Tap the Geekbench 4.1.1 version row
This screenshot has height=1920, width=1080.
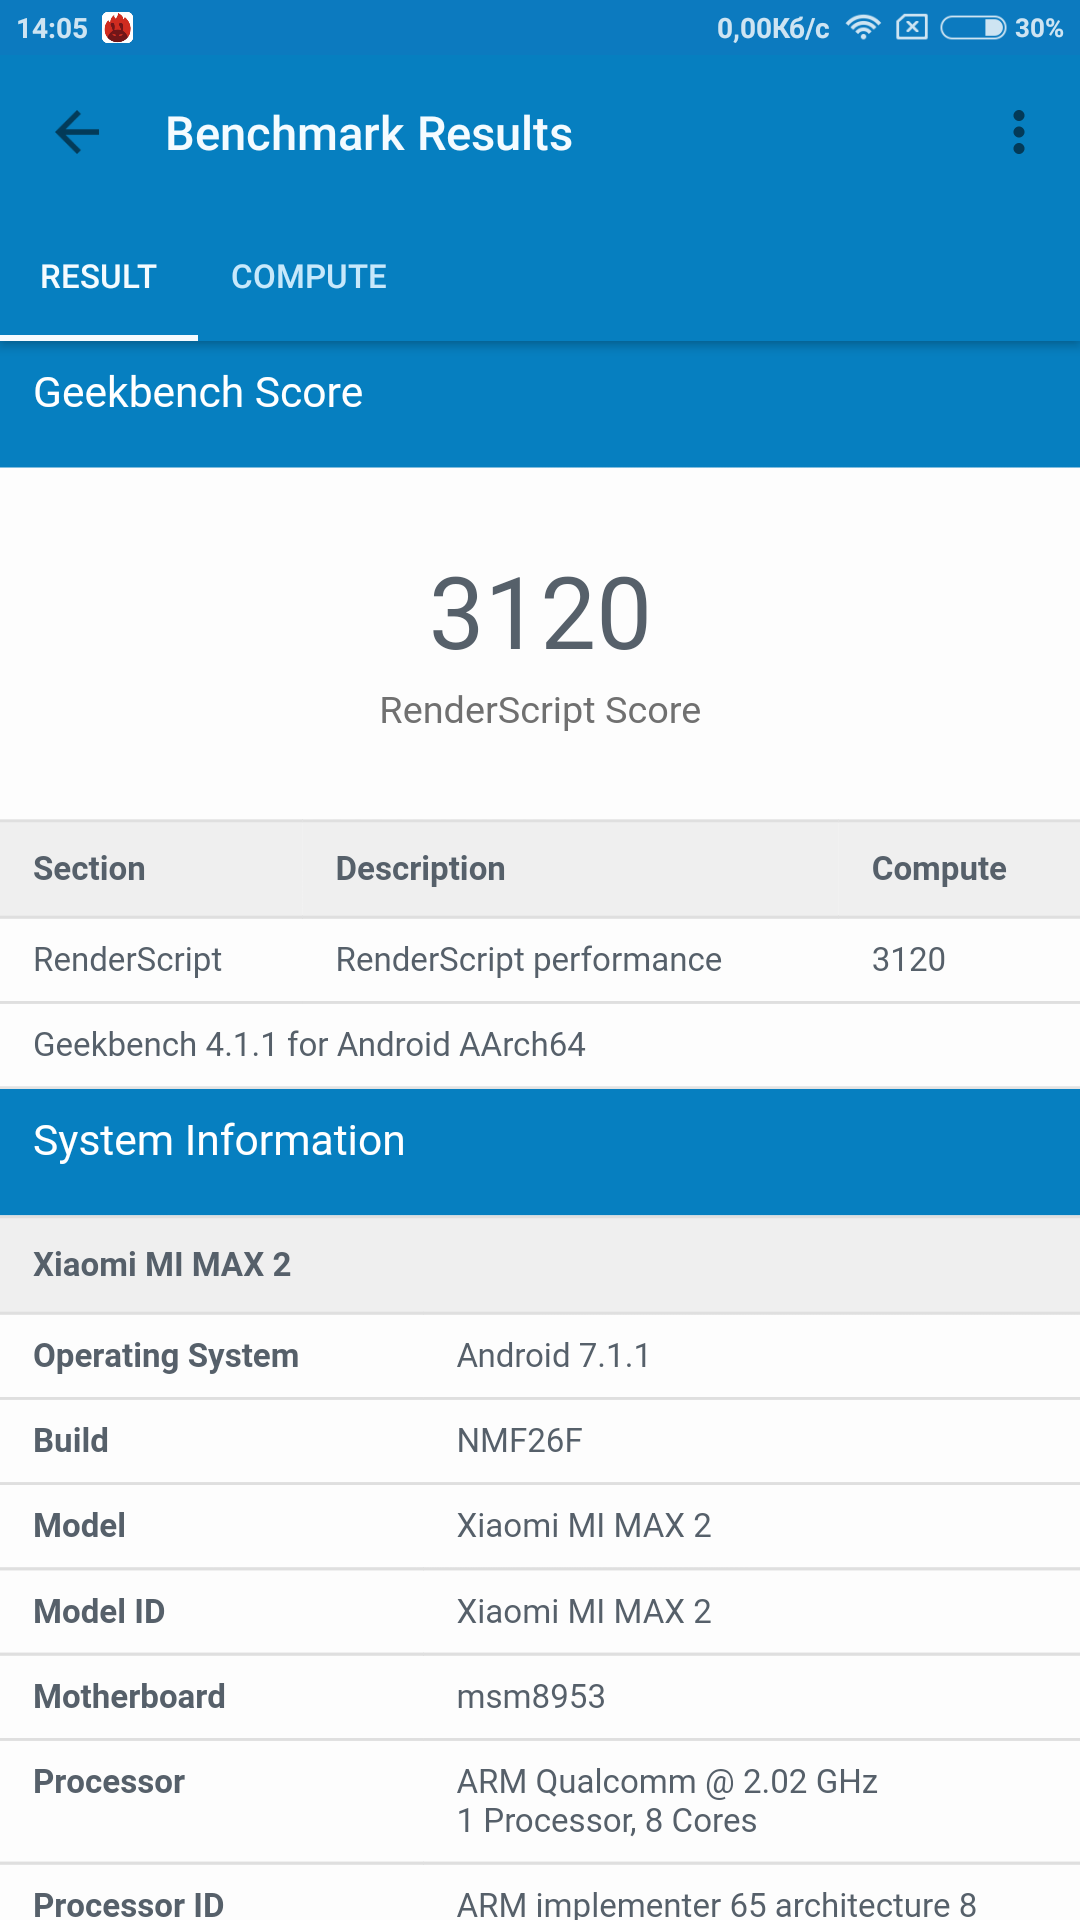pyautogui.click(x=309, y=1045)
